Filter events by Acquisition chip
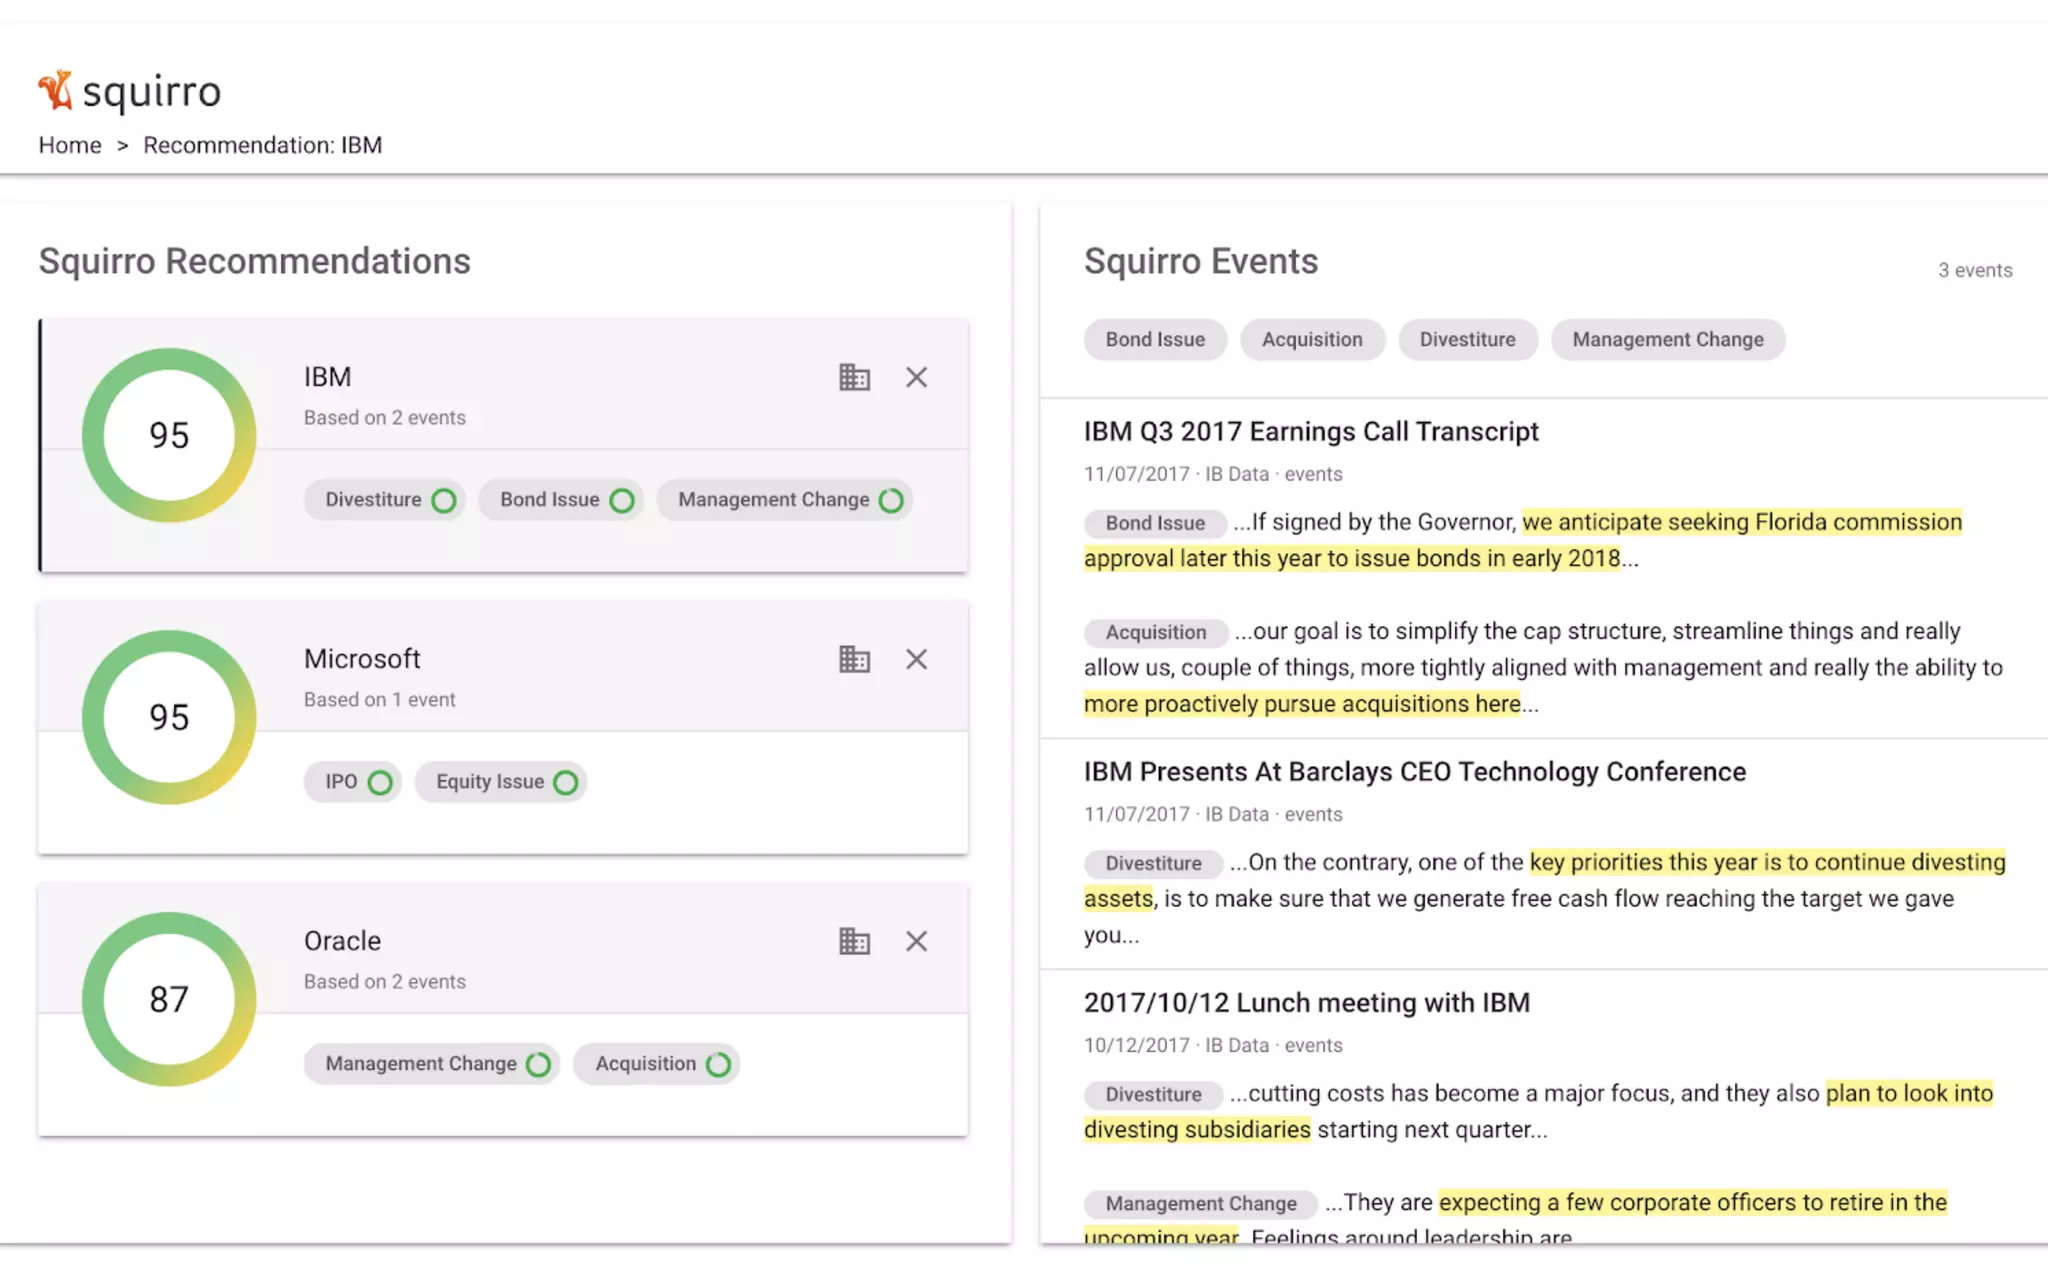 click(x=1312, y=340)
